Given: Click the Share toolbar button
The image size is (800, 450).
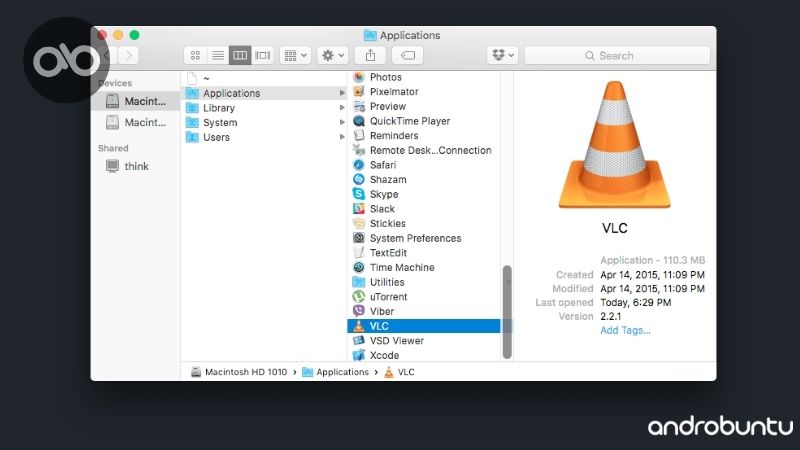Looking at the screenshot, I should tap(370, 55).
